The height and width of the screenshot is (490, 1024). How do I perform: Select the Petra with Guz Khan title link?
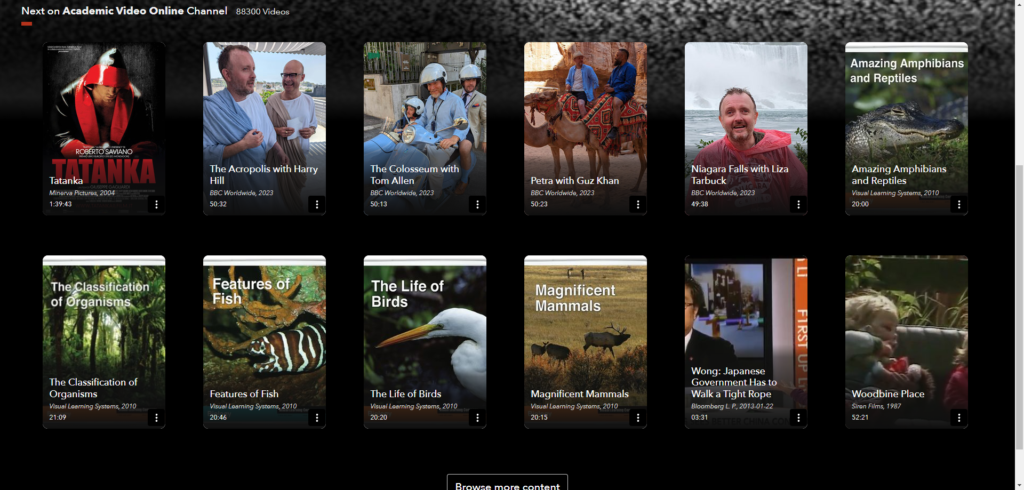coord(575,181)
